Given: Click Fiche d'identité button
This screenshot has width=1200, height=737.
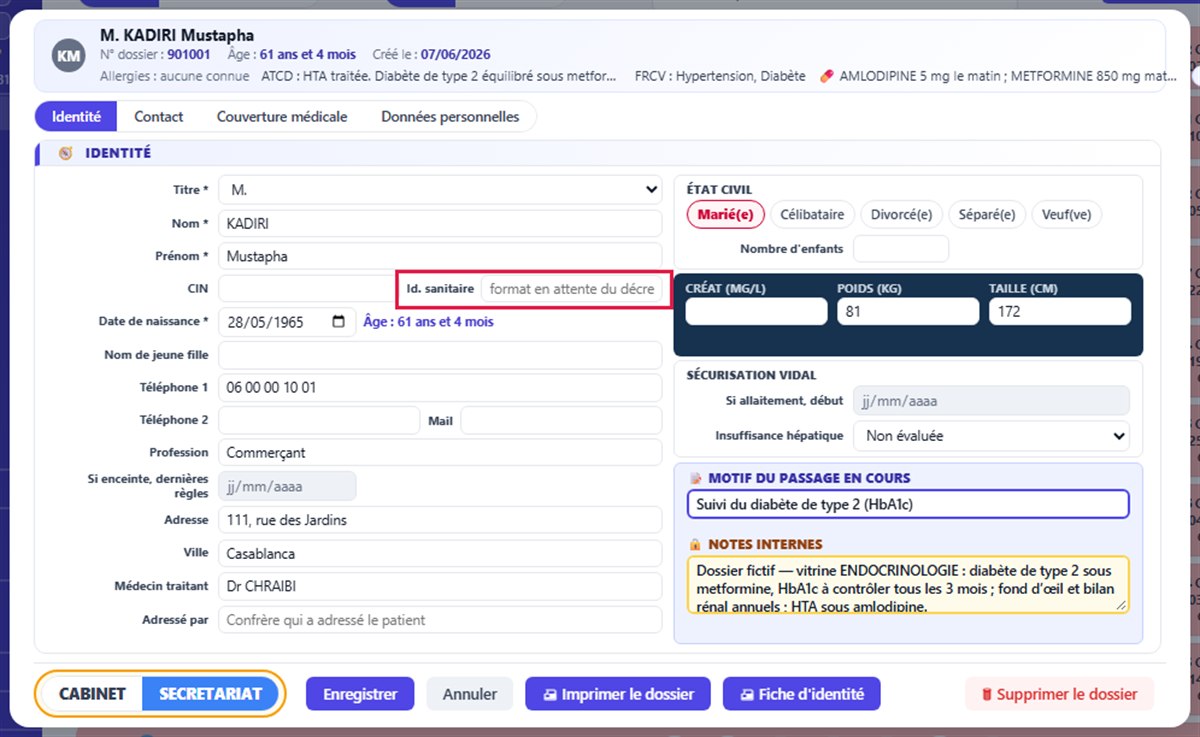Looking at the screenshot, I should (x=801, y=694).
